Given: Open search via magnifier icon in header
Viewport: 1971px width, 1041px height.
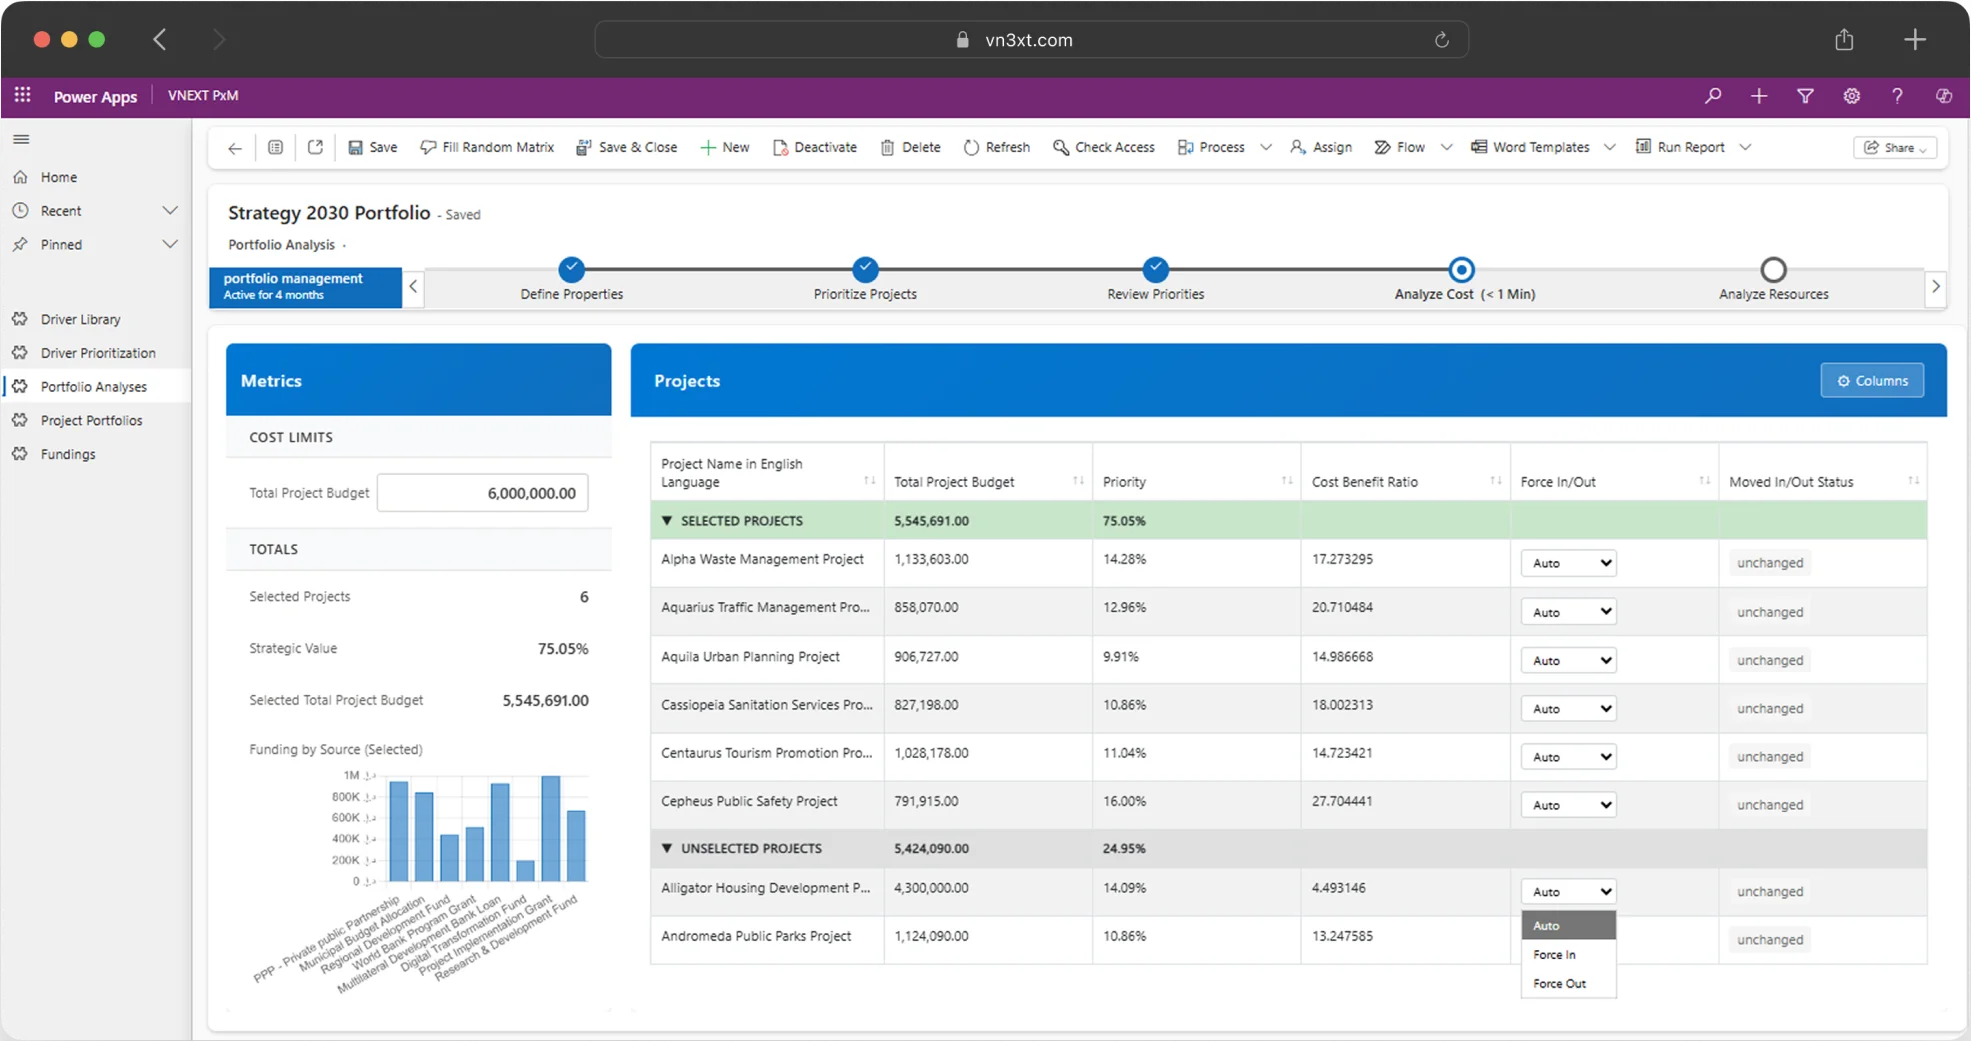Looking at the screenshot, I should 1713,96.
